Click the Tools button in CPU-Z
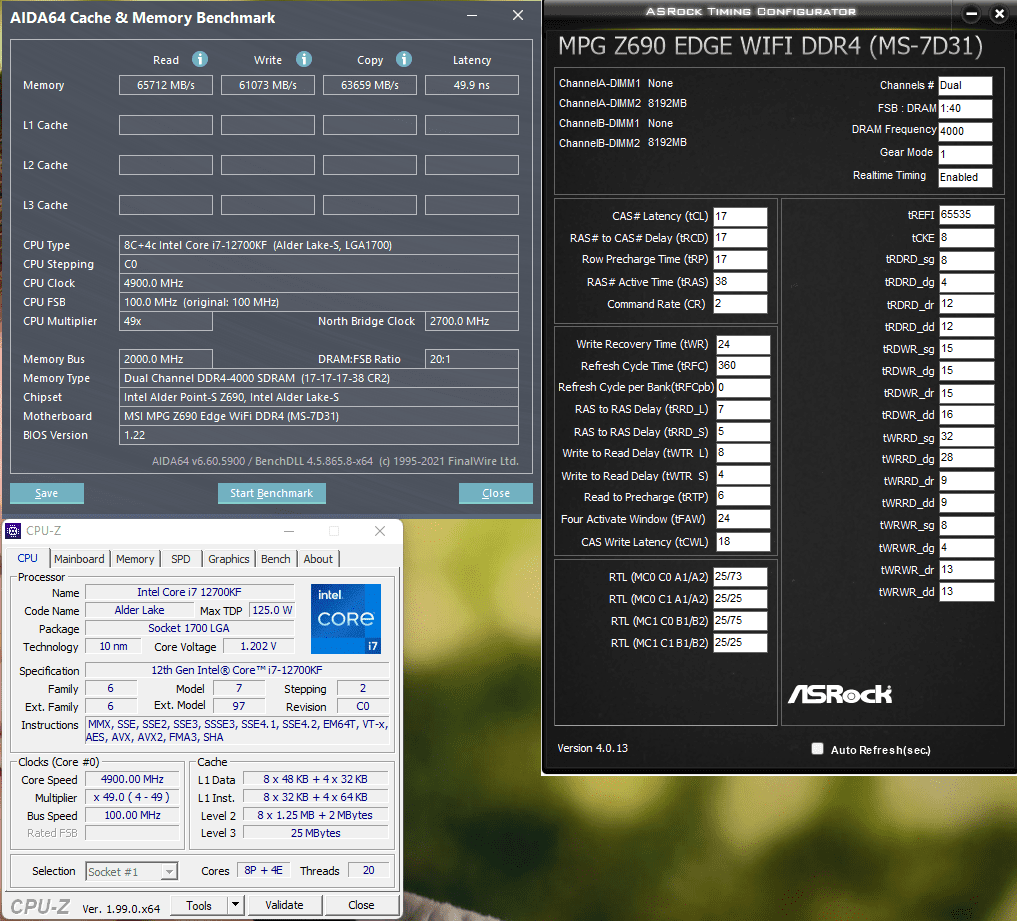 (199, 905)
